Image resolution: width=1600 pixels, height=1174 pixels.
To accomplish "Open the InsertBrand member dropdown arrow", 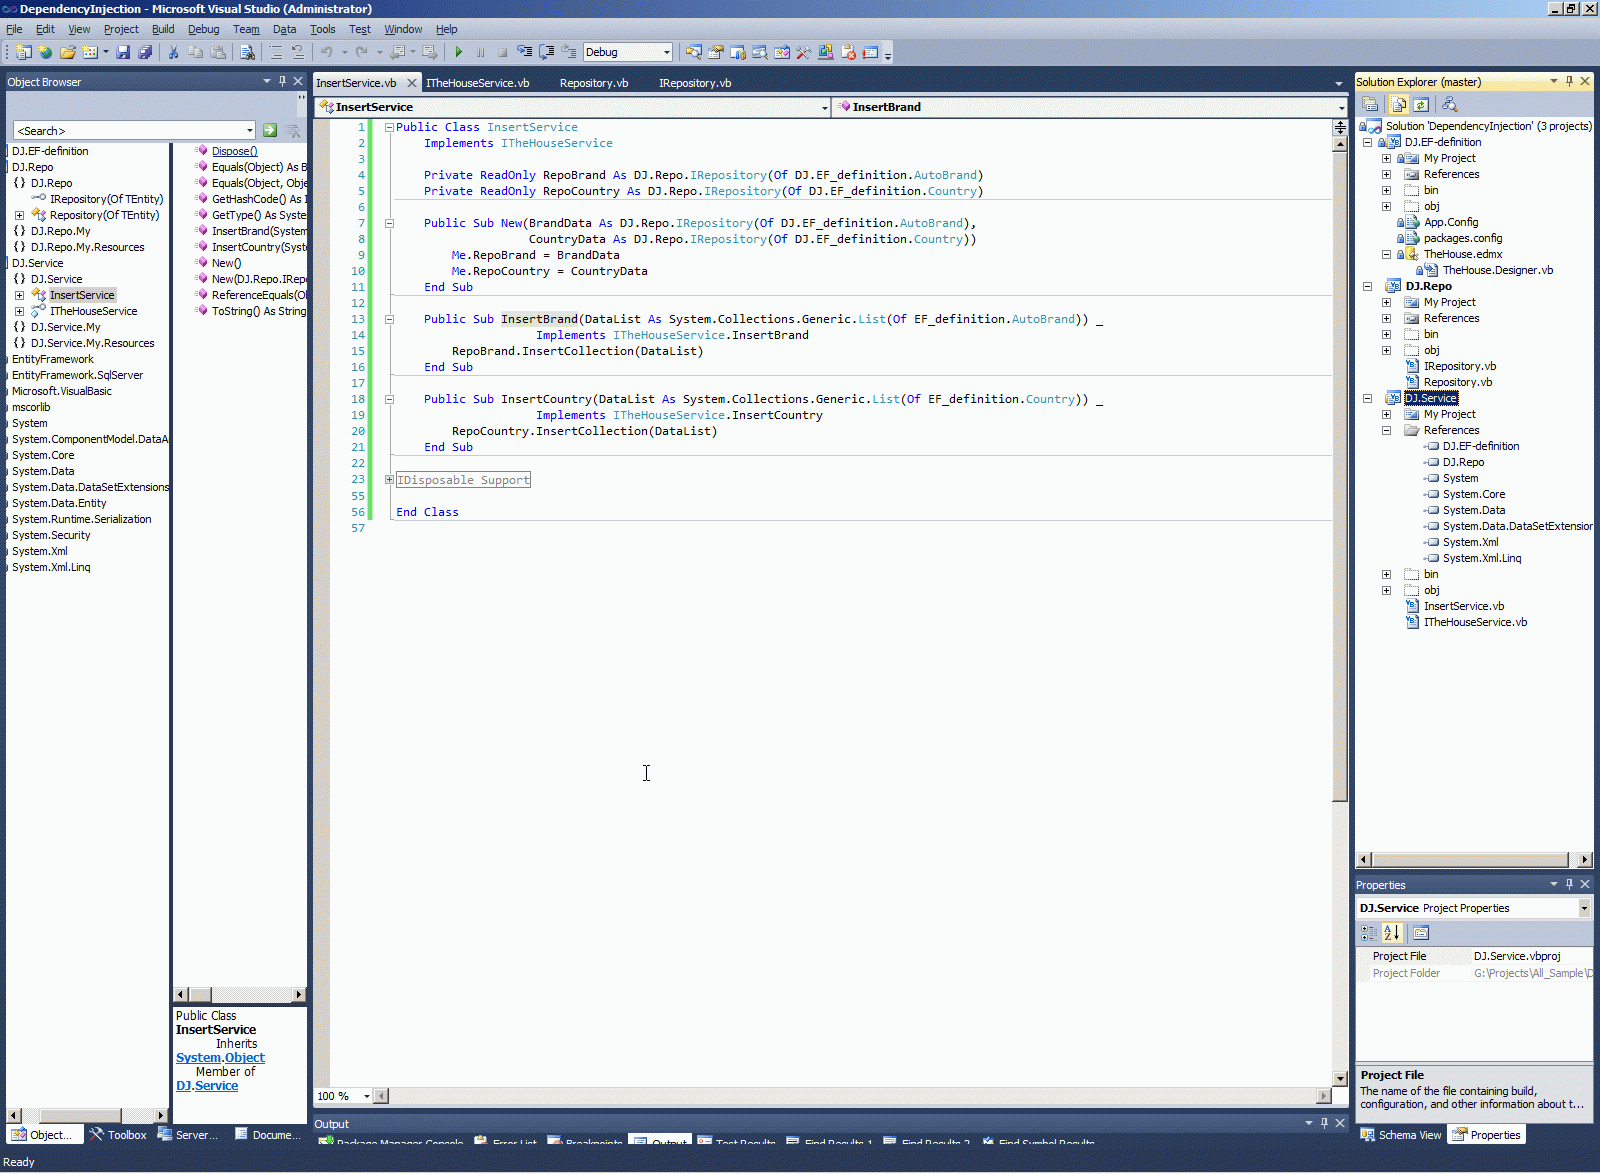I will pyautogui.click(x=1341, y=107).
